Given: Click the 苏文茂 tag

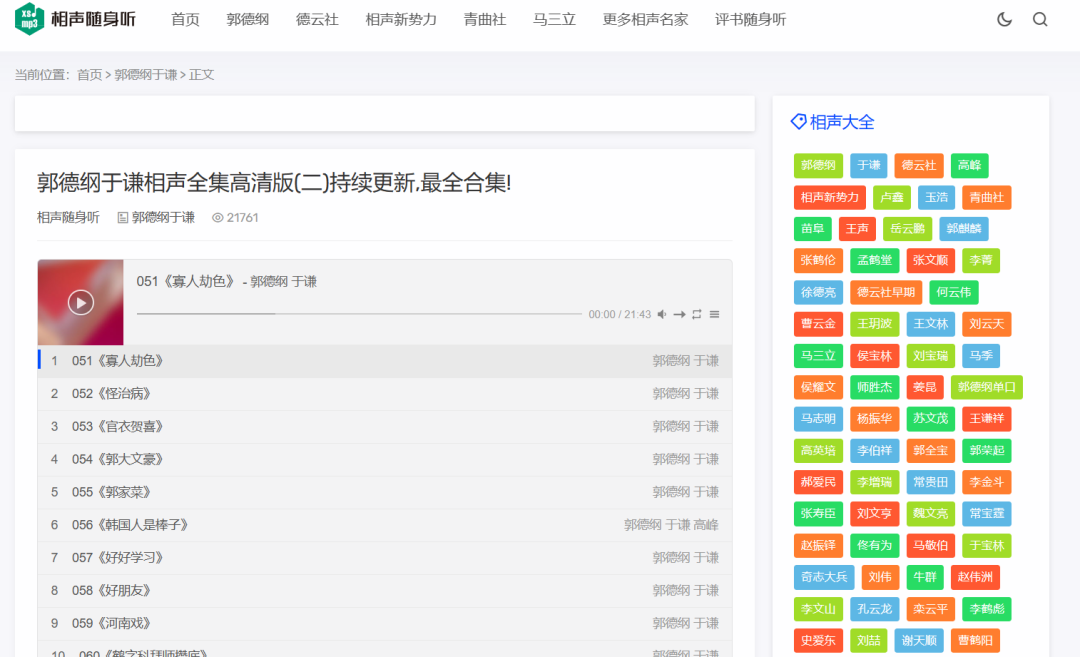Looking at the screenshot, I should pyautogui.click(x=931, y=419).
